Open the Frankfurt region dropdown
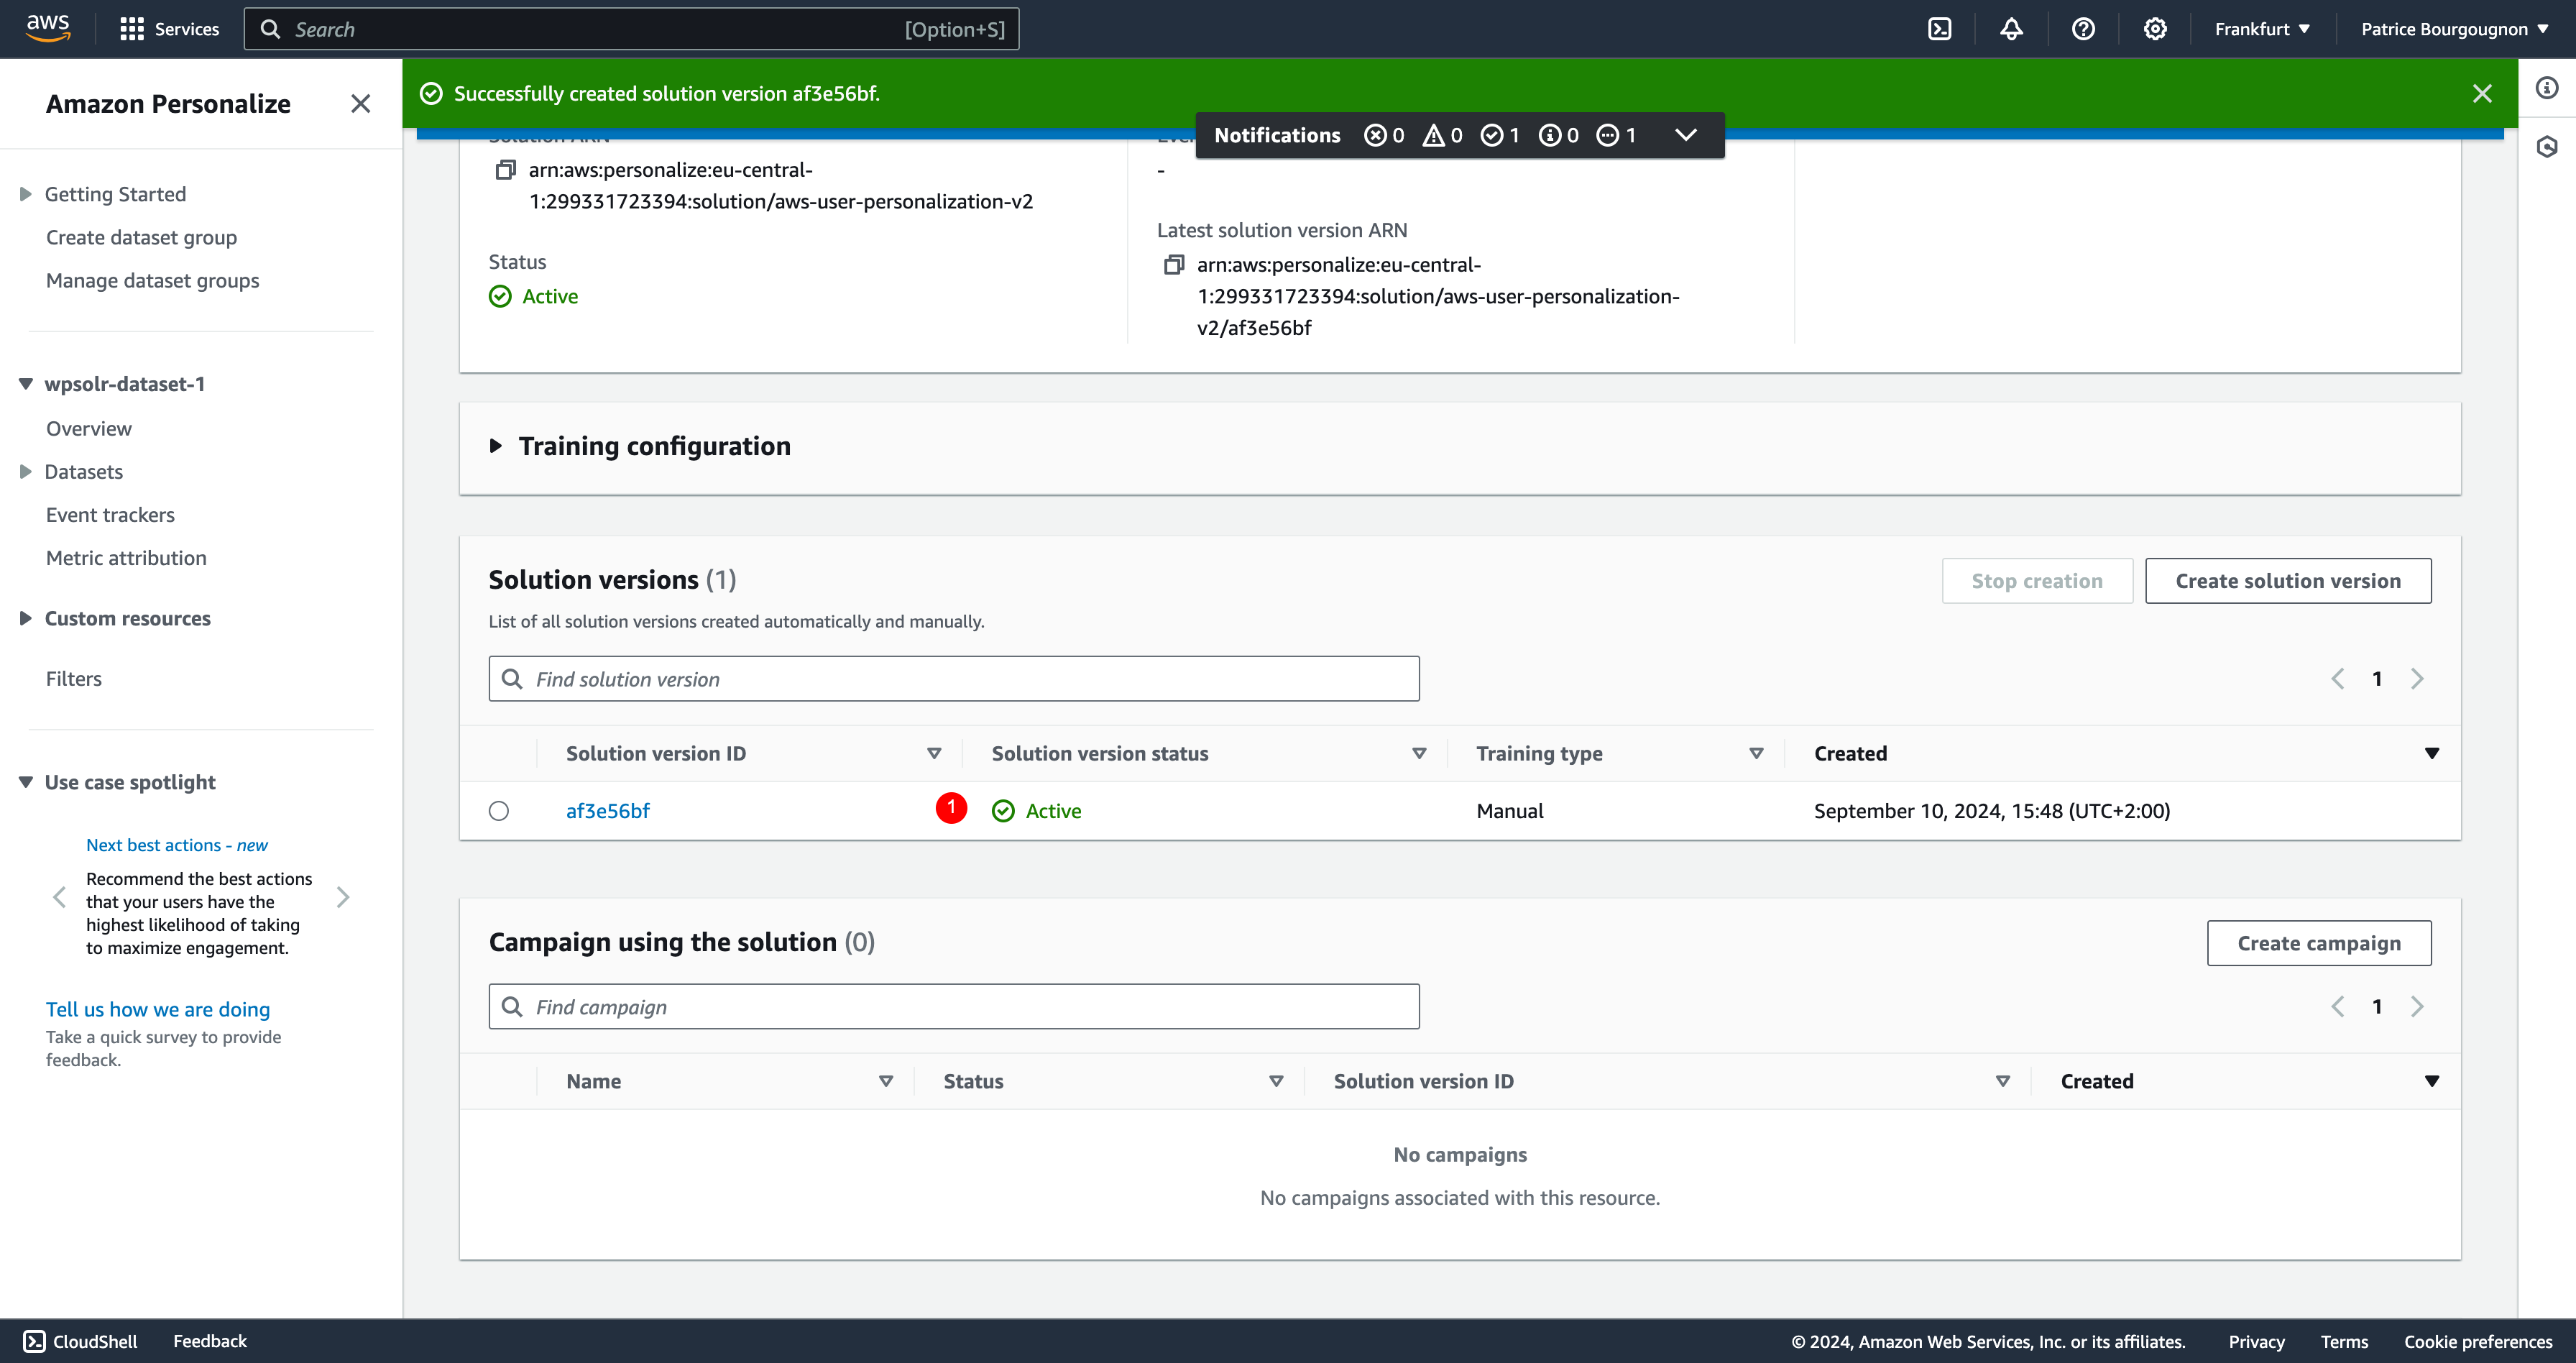This screenshot has height=1363, width=2576. pyautogui.click(x=2262, y=29)
